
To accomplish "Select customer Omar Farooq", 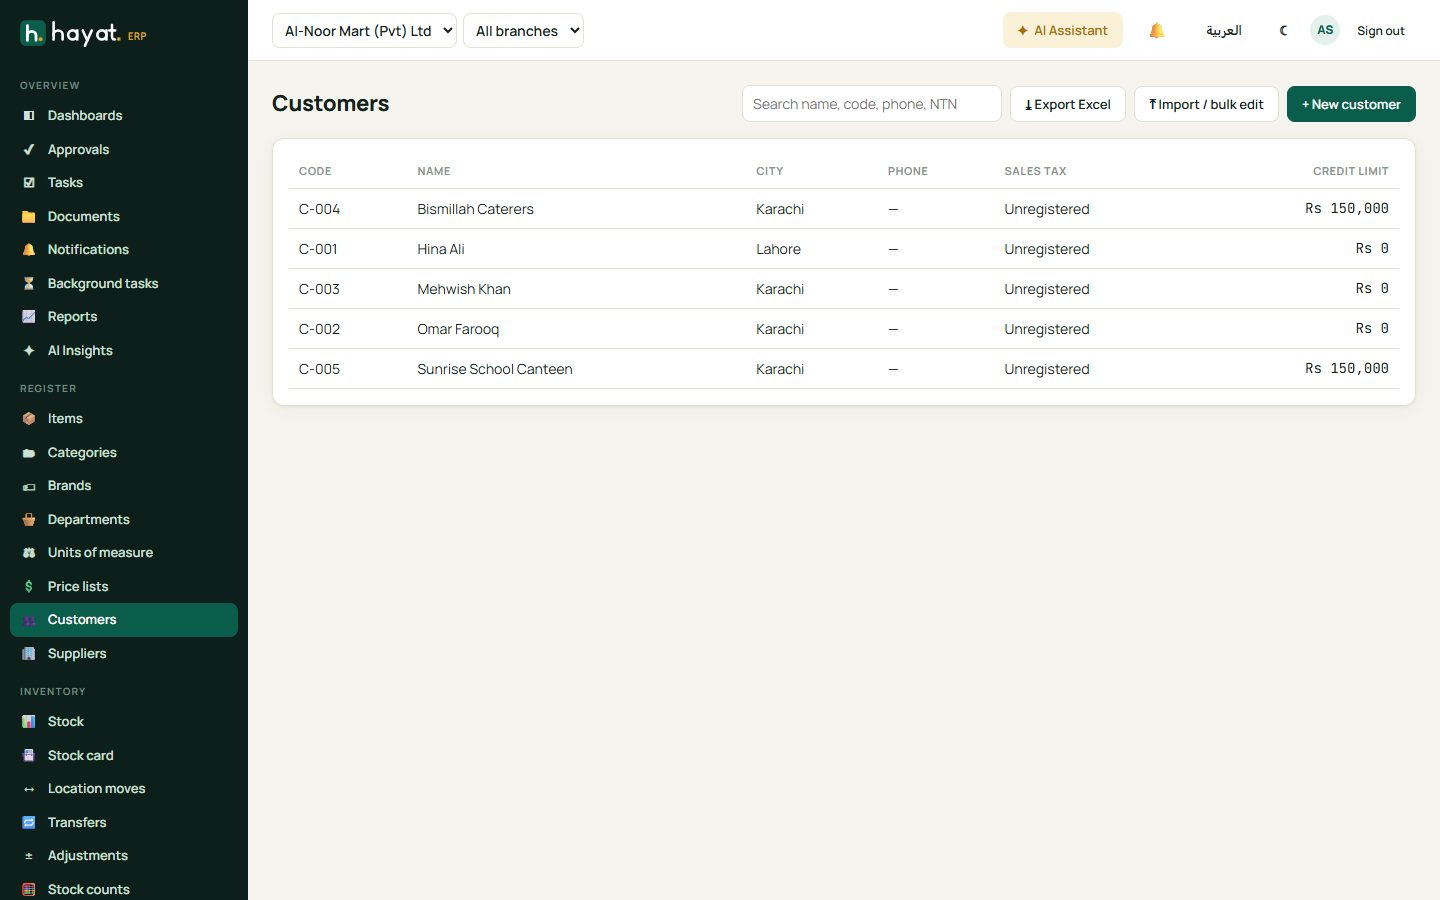I will [x=844, y=329].
